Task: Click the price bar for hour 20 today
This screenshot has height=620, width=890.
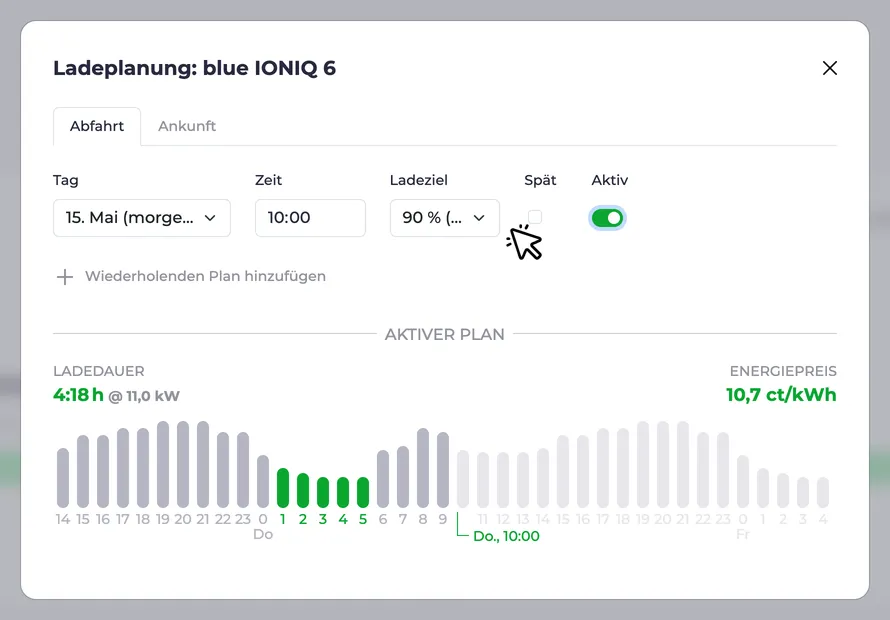Action: coord(183,464)
